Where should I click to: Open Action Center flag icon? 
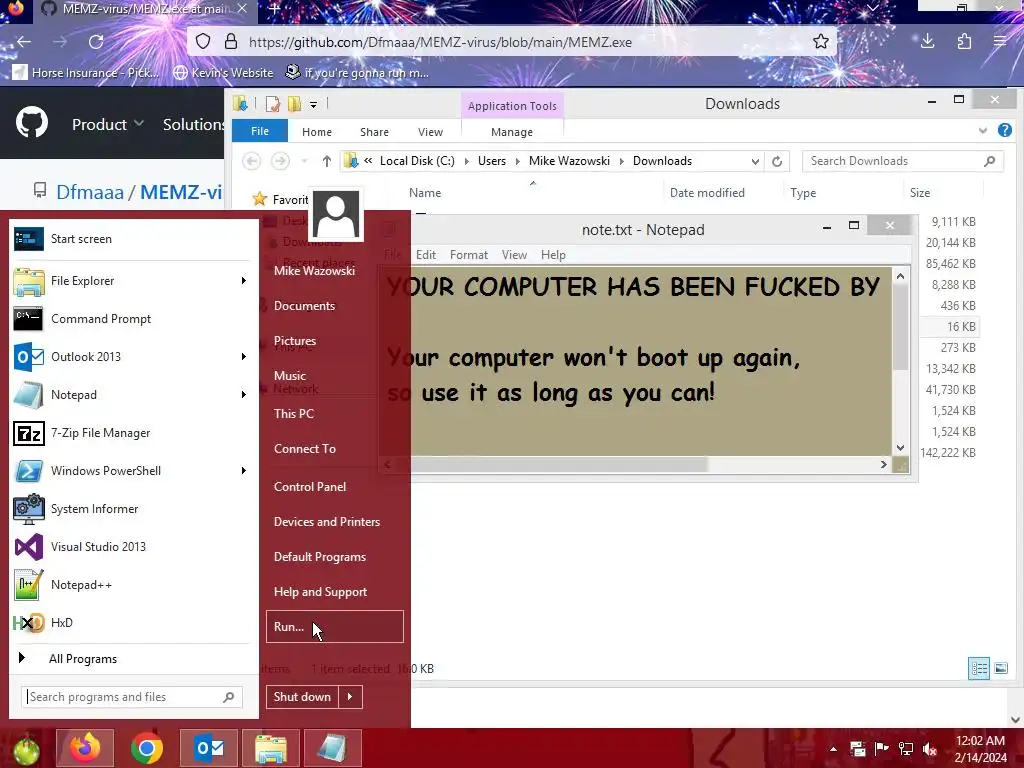pos(882,749)
